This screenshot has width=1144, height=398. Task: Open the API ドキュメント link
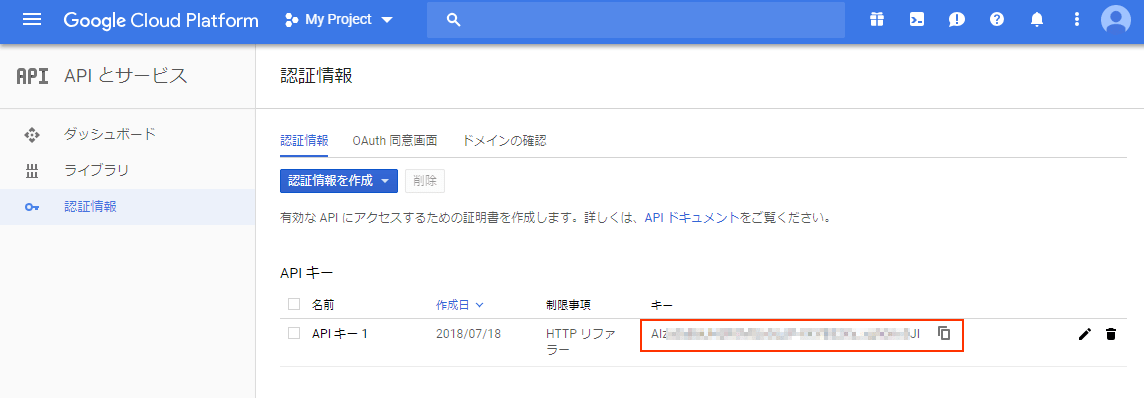tap(692, 218)
